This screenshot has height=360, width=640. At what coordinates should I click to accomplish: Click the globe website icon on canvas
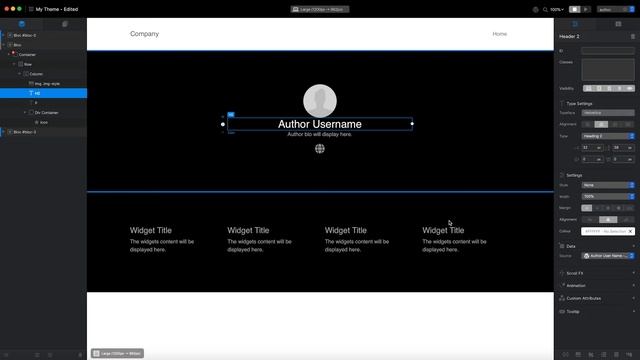(320, 149)
